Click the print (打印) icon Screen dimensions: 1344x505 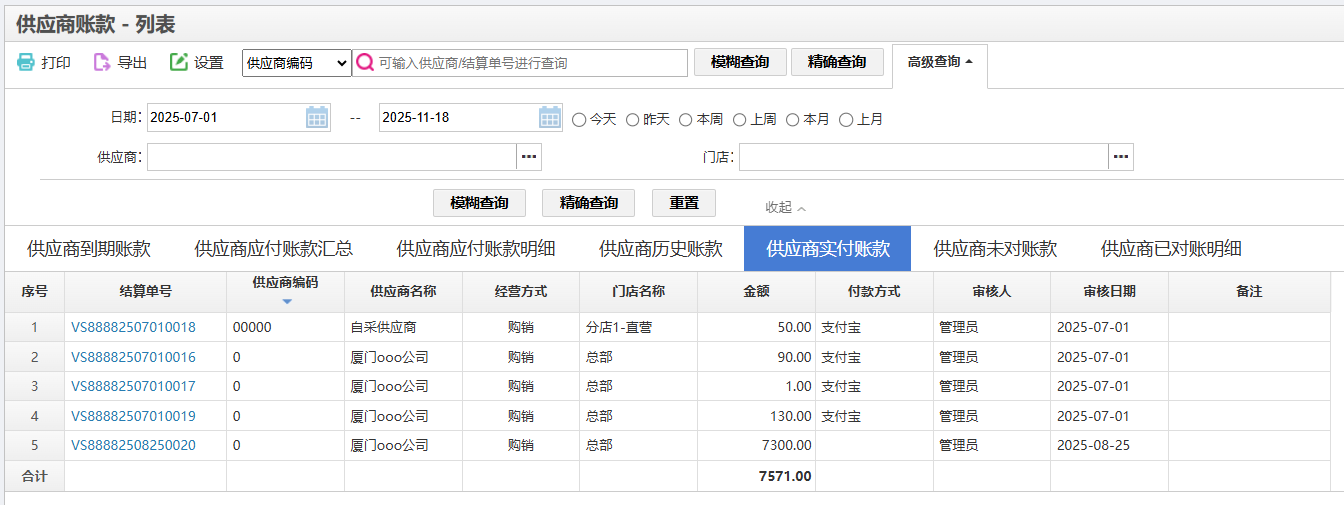click(26, 62)
